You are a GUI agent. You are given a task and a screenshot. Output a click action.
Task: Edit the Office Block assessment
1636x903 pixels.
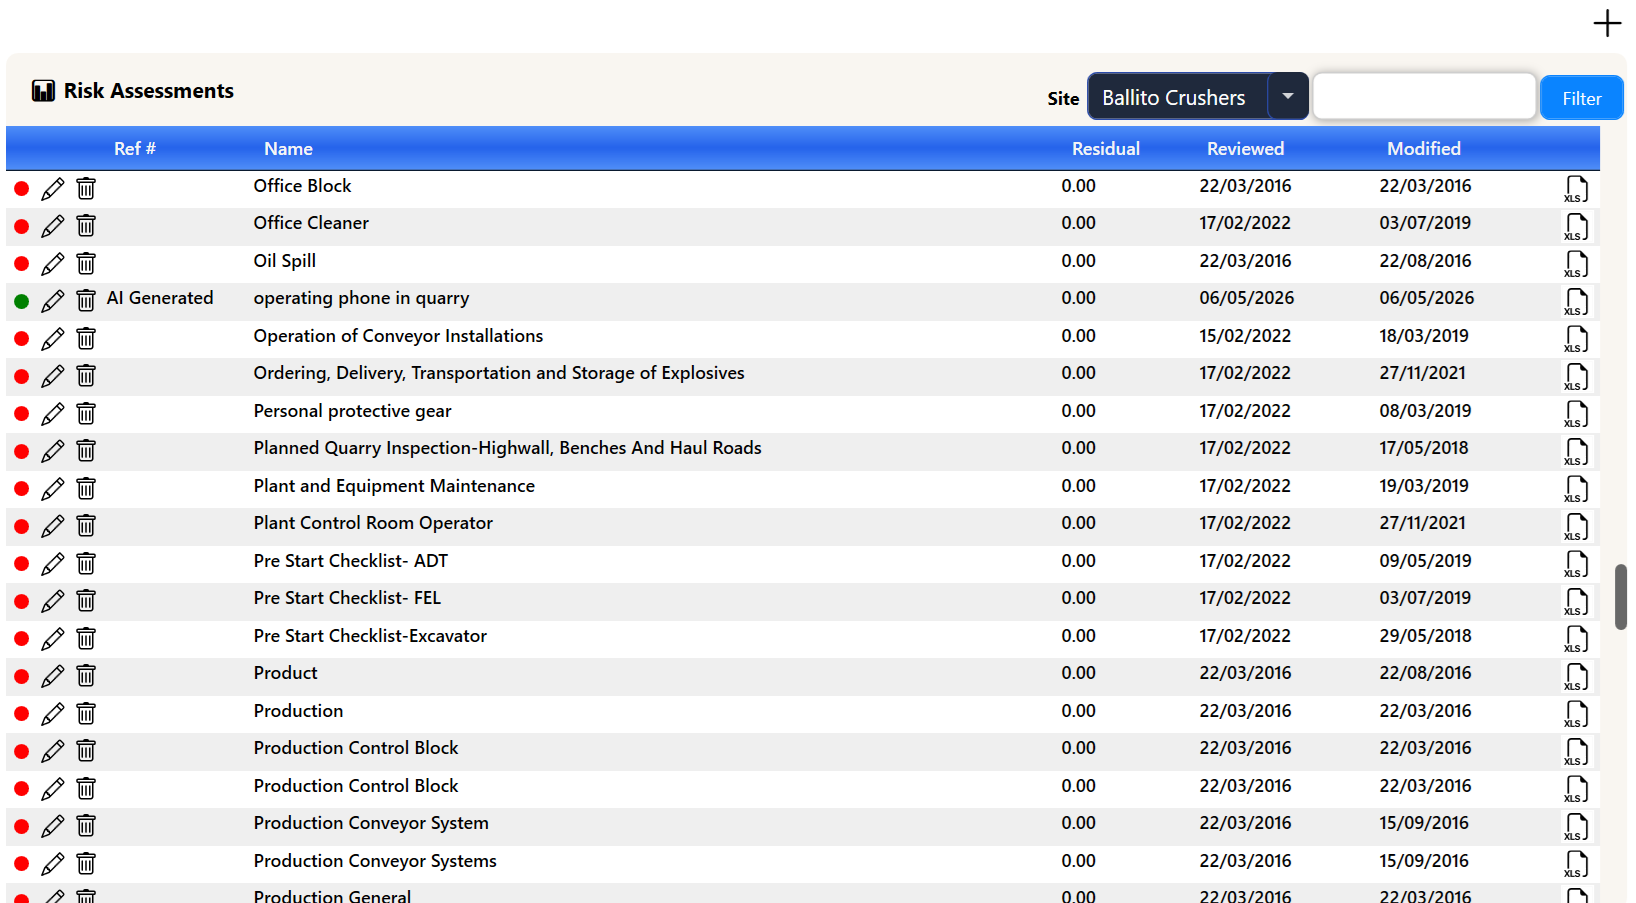(x=53, y=188)
